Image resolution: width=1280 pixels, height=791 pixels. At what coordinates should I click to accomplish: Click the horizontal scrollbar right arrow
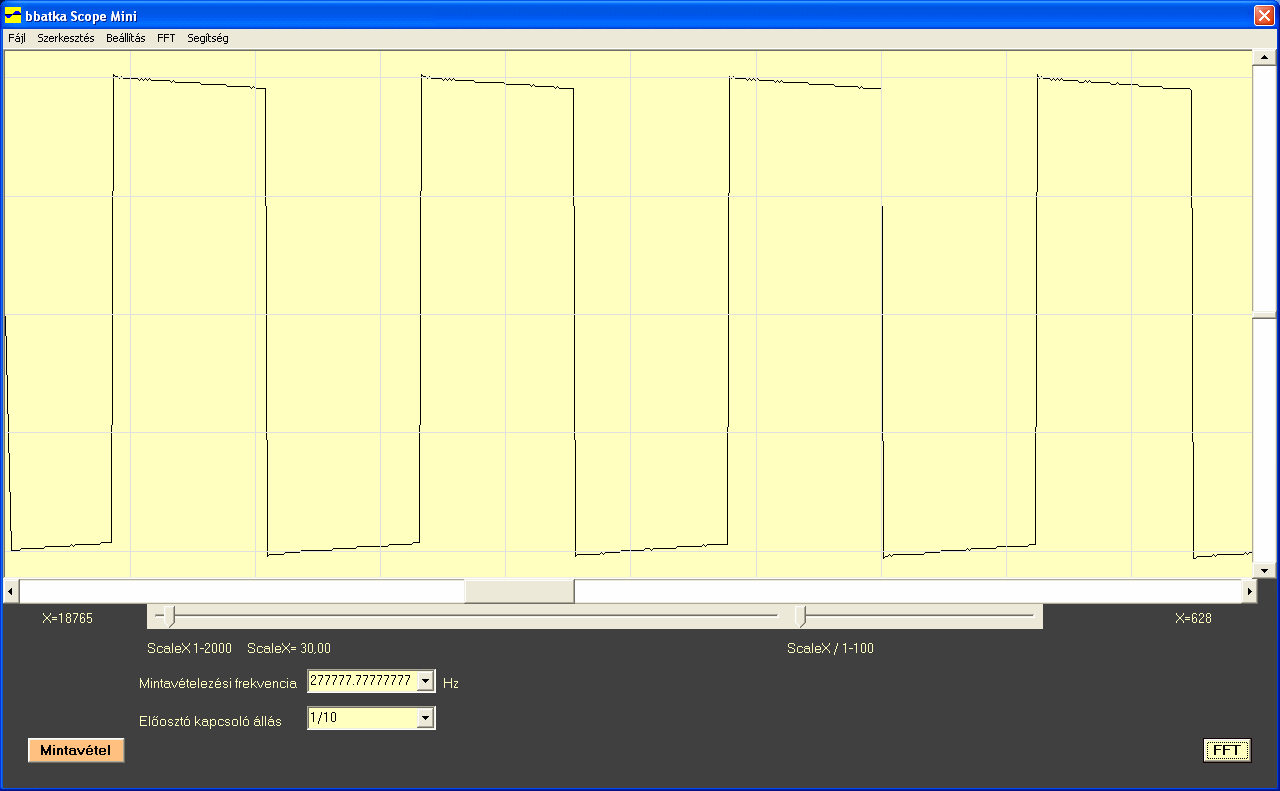coord(1249,591)
